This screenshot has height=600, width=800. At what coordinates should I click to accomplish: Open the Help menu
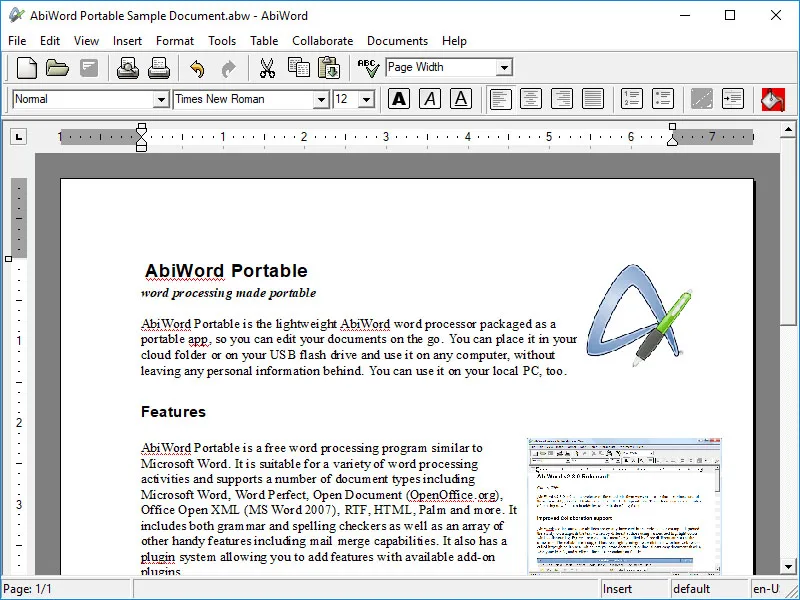(x=454, y=41)
